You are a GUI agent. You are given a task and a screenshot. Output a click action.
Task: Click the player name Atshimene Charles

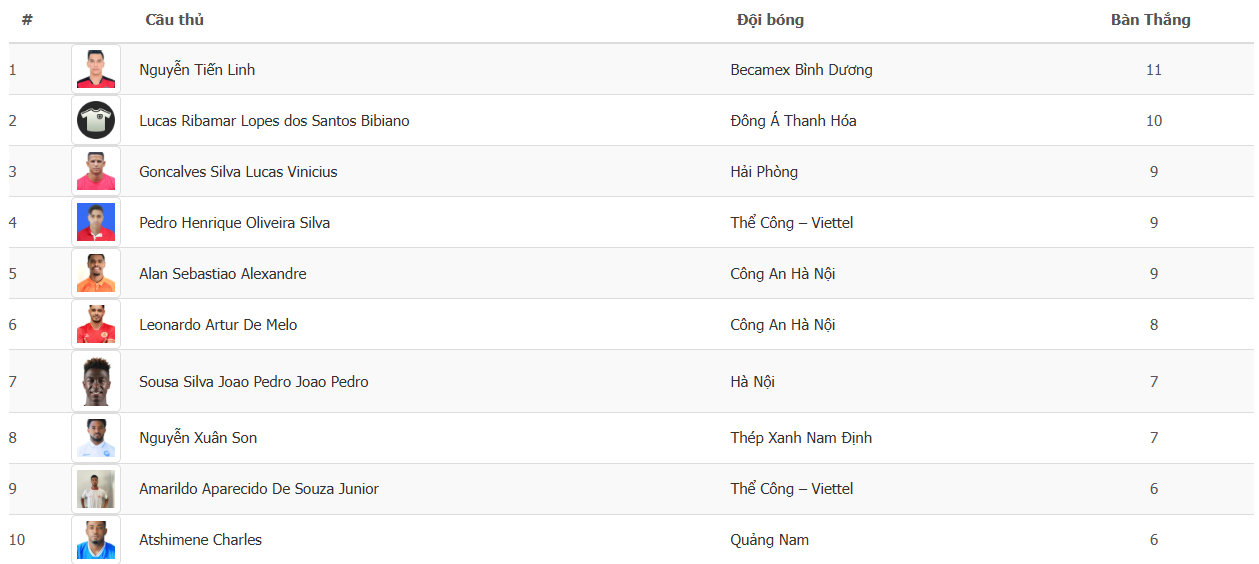(x=200, y=540)
